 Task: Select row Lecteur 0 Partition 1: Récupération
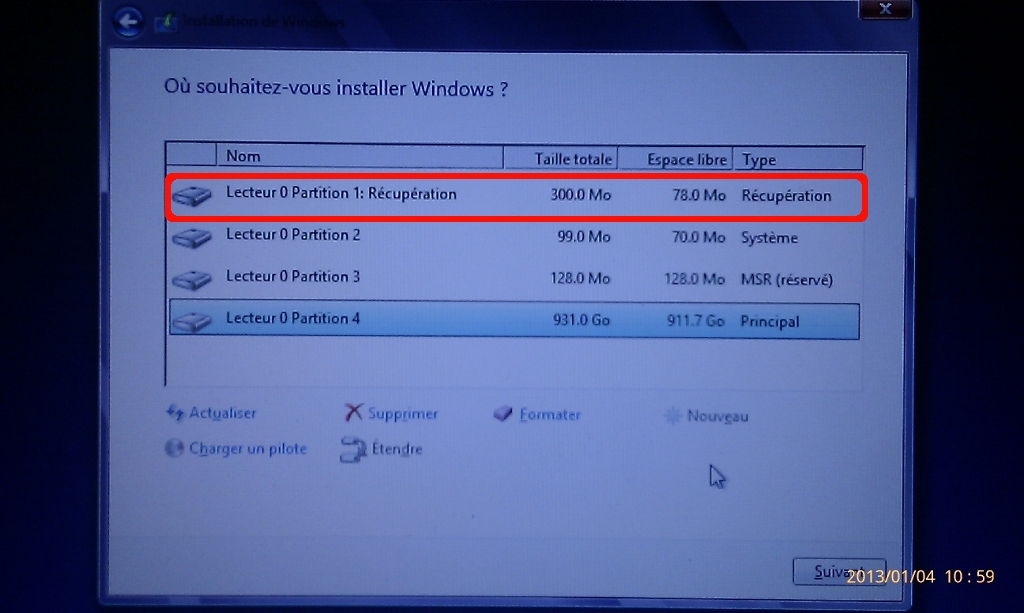pyautogui.click(x=516, y=196)
